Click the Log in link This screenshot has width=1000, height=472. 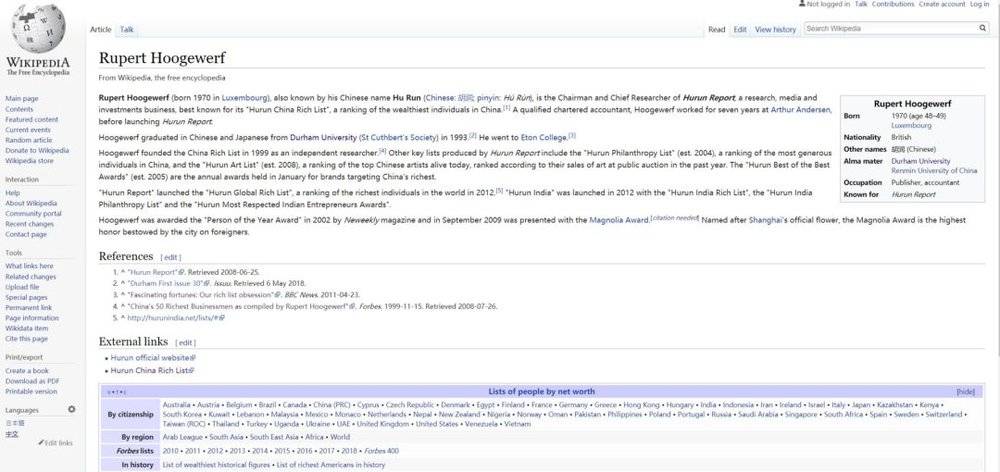(x=979, y=4)
